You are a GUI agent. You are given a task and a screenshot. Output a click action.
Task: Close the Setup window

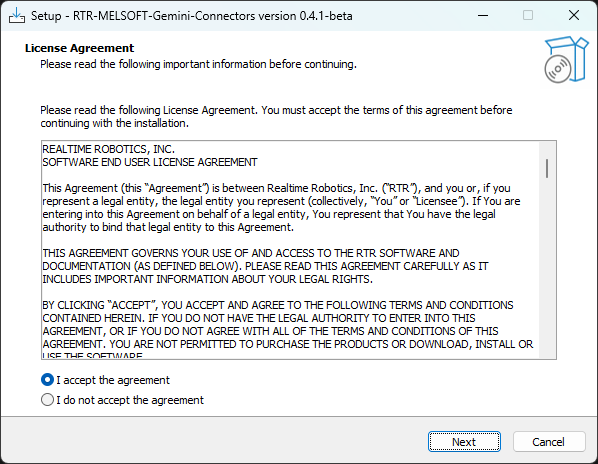click(x=574, y=16)
